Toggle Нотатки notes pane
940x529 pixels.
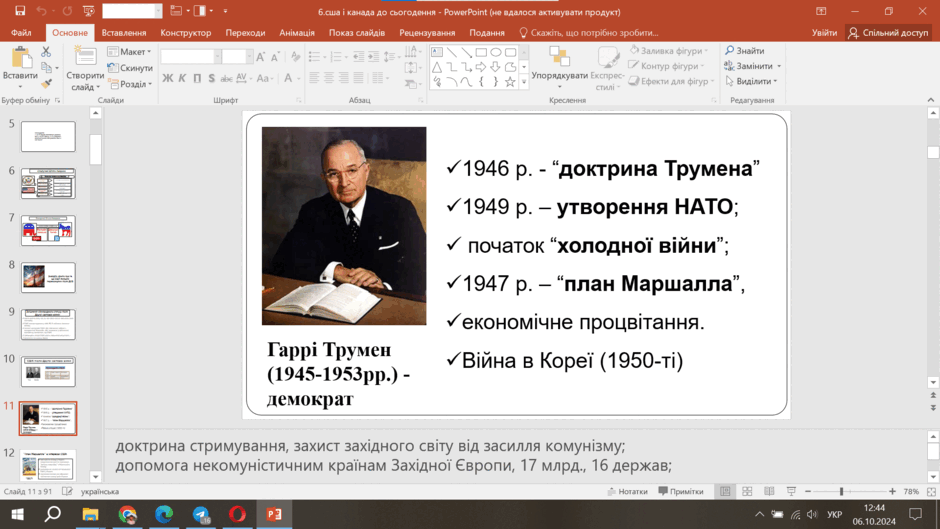click(627, 491)
